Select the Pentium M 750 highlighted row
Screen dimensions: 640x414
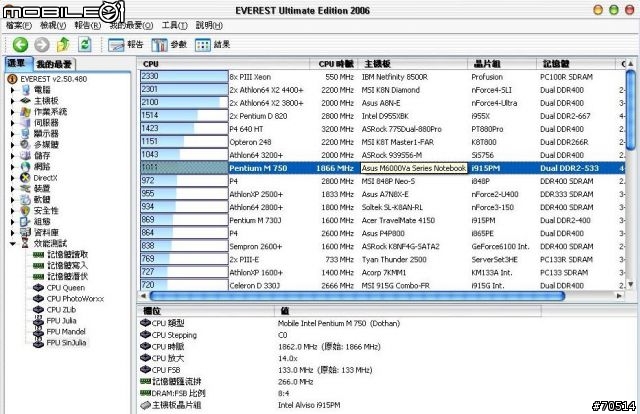(382, 168)
